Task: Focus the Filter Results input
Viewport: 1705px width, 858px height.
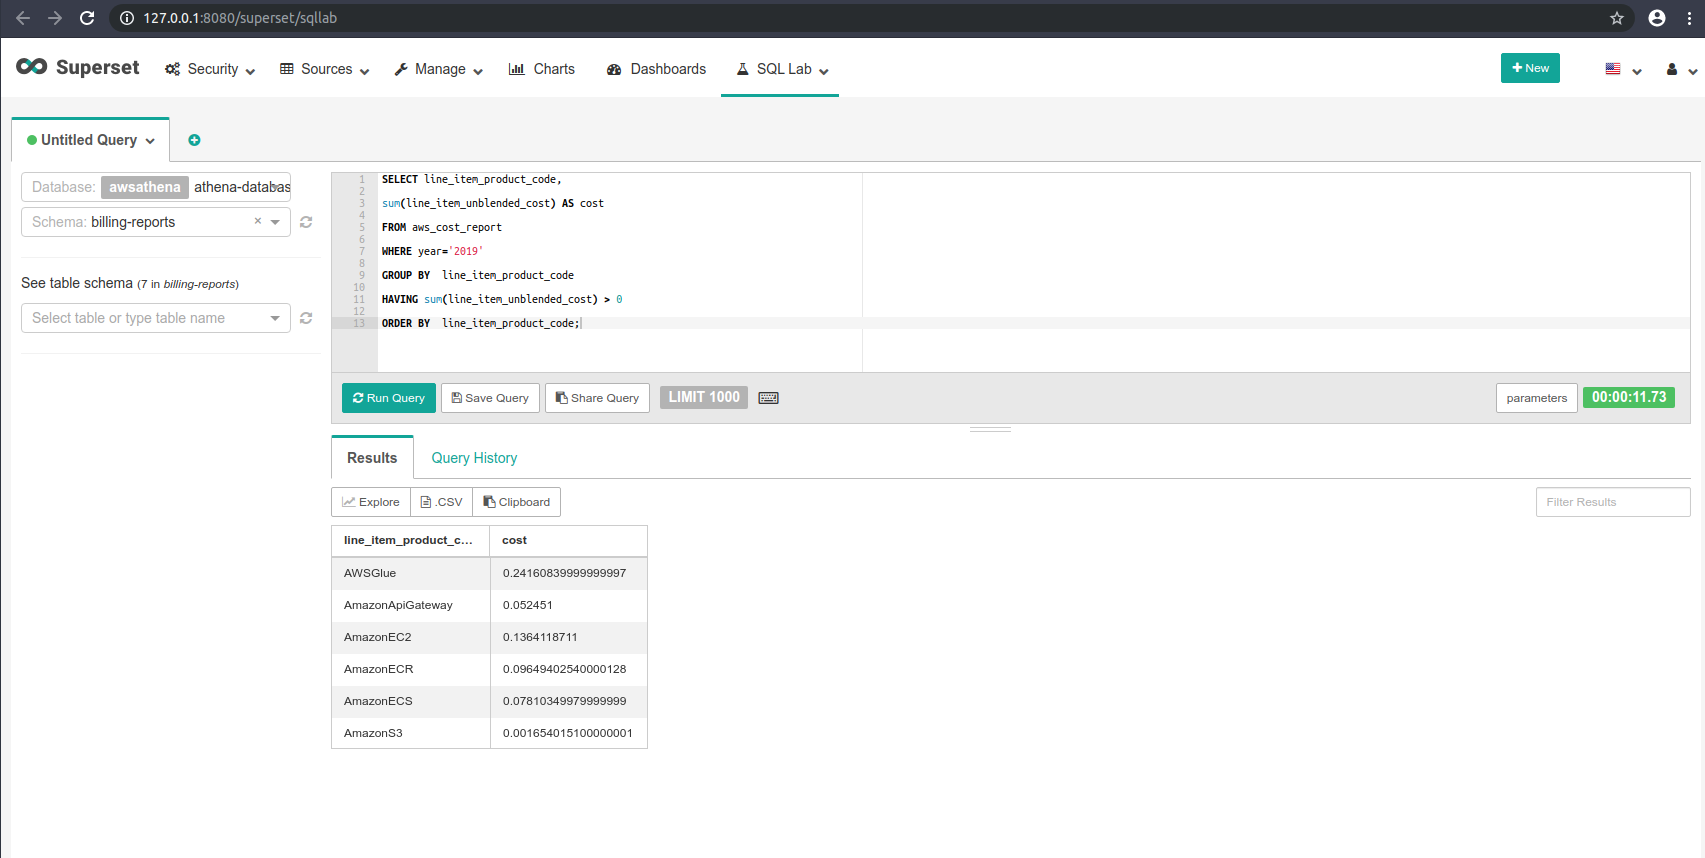Action: pos(1613,502)
